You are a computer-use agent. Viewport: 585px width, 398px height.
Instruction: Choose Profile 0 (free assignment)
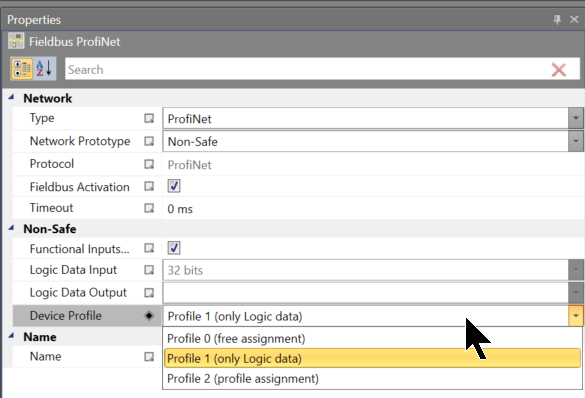[236, 339]
